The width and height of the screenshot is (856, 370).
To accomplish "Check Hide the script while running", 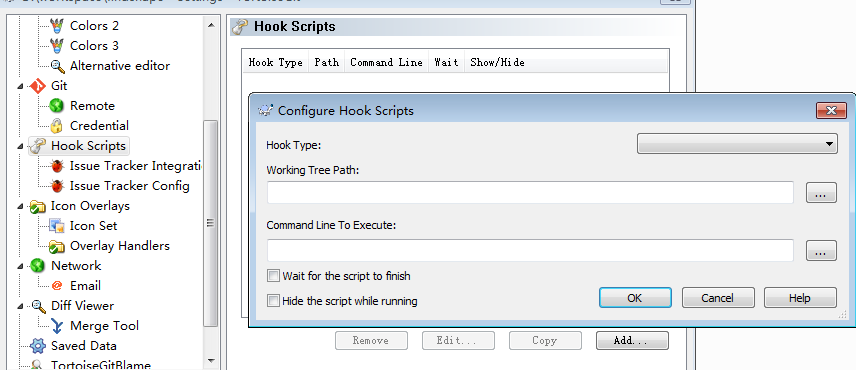I will tap(273, 301).
